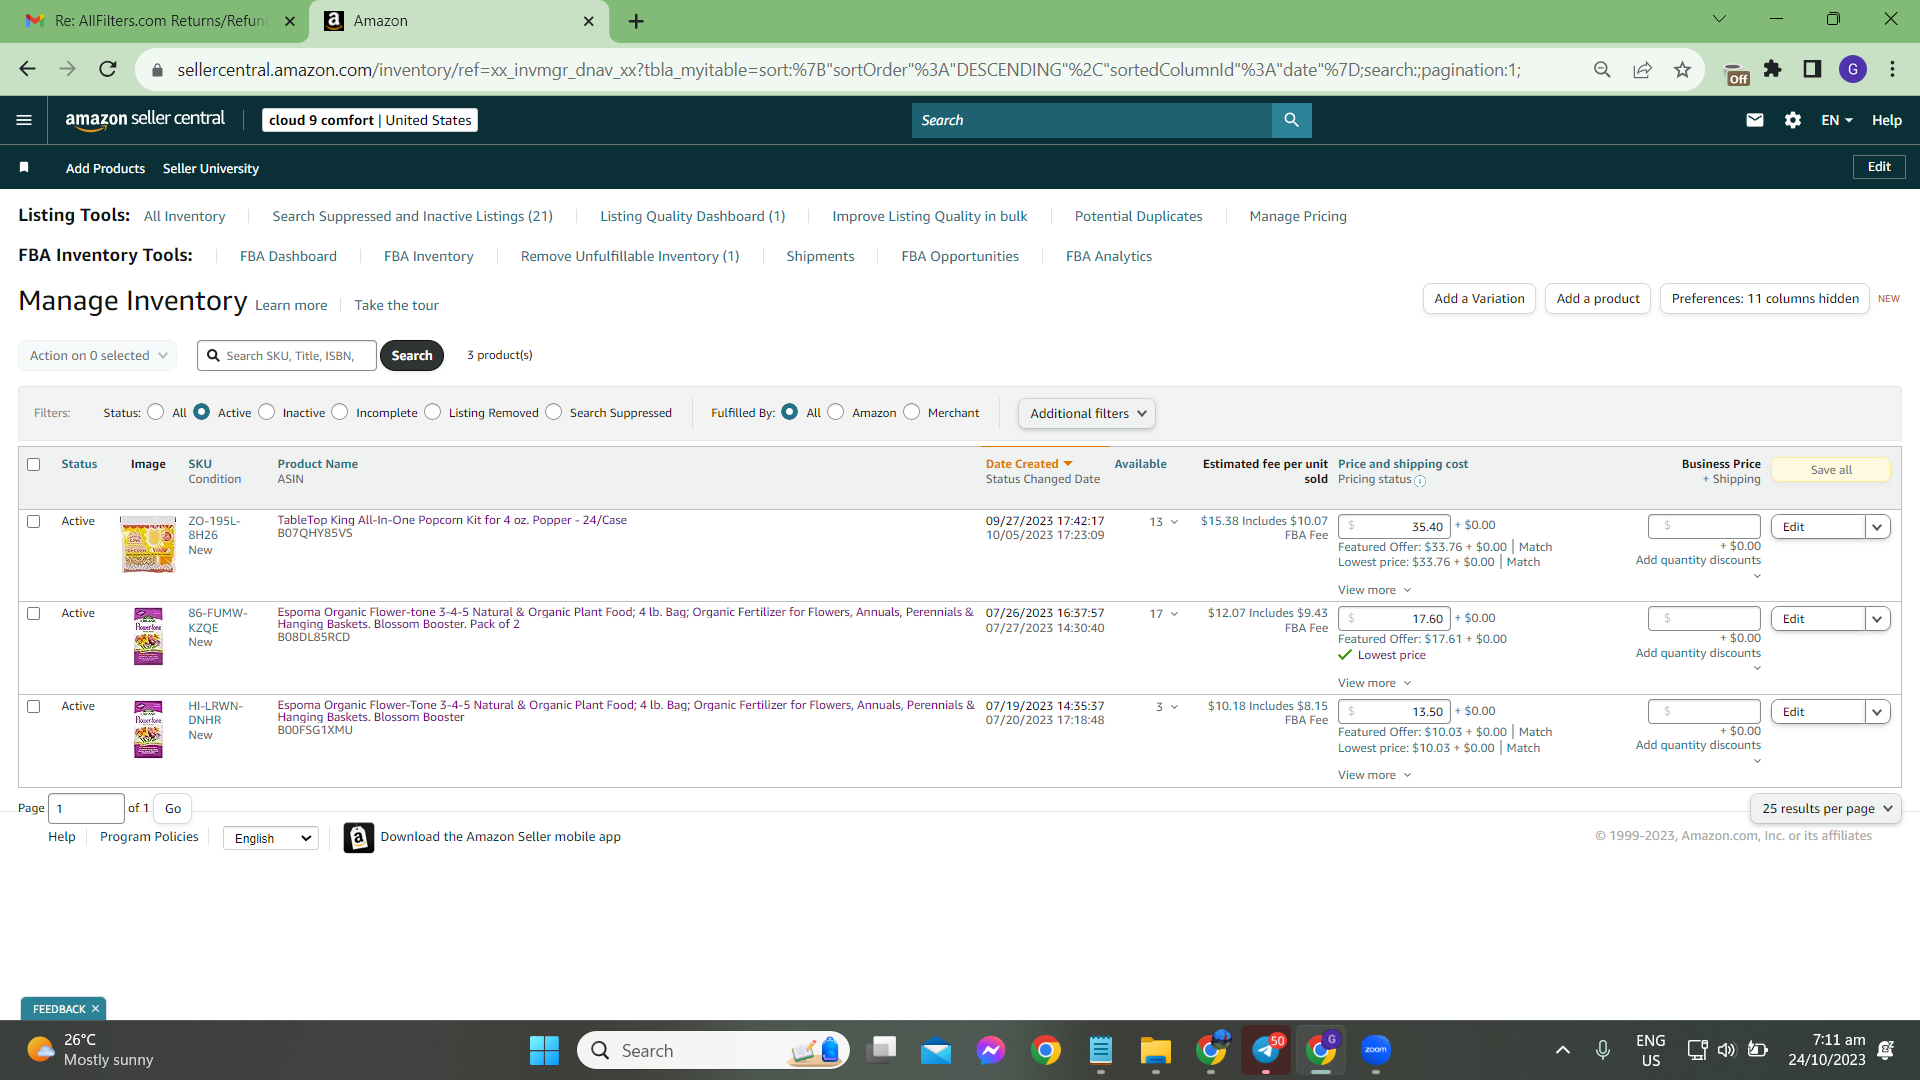This screenshot has width=1920, height=1080.
Task: Open Preferences: 11 columns hidden
Action: [x=1765, y=298]
